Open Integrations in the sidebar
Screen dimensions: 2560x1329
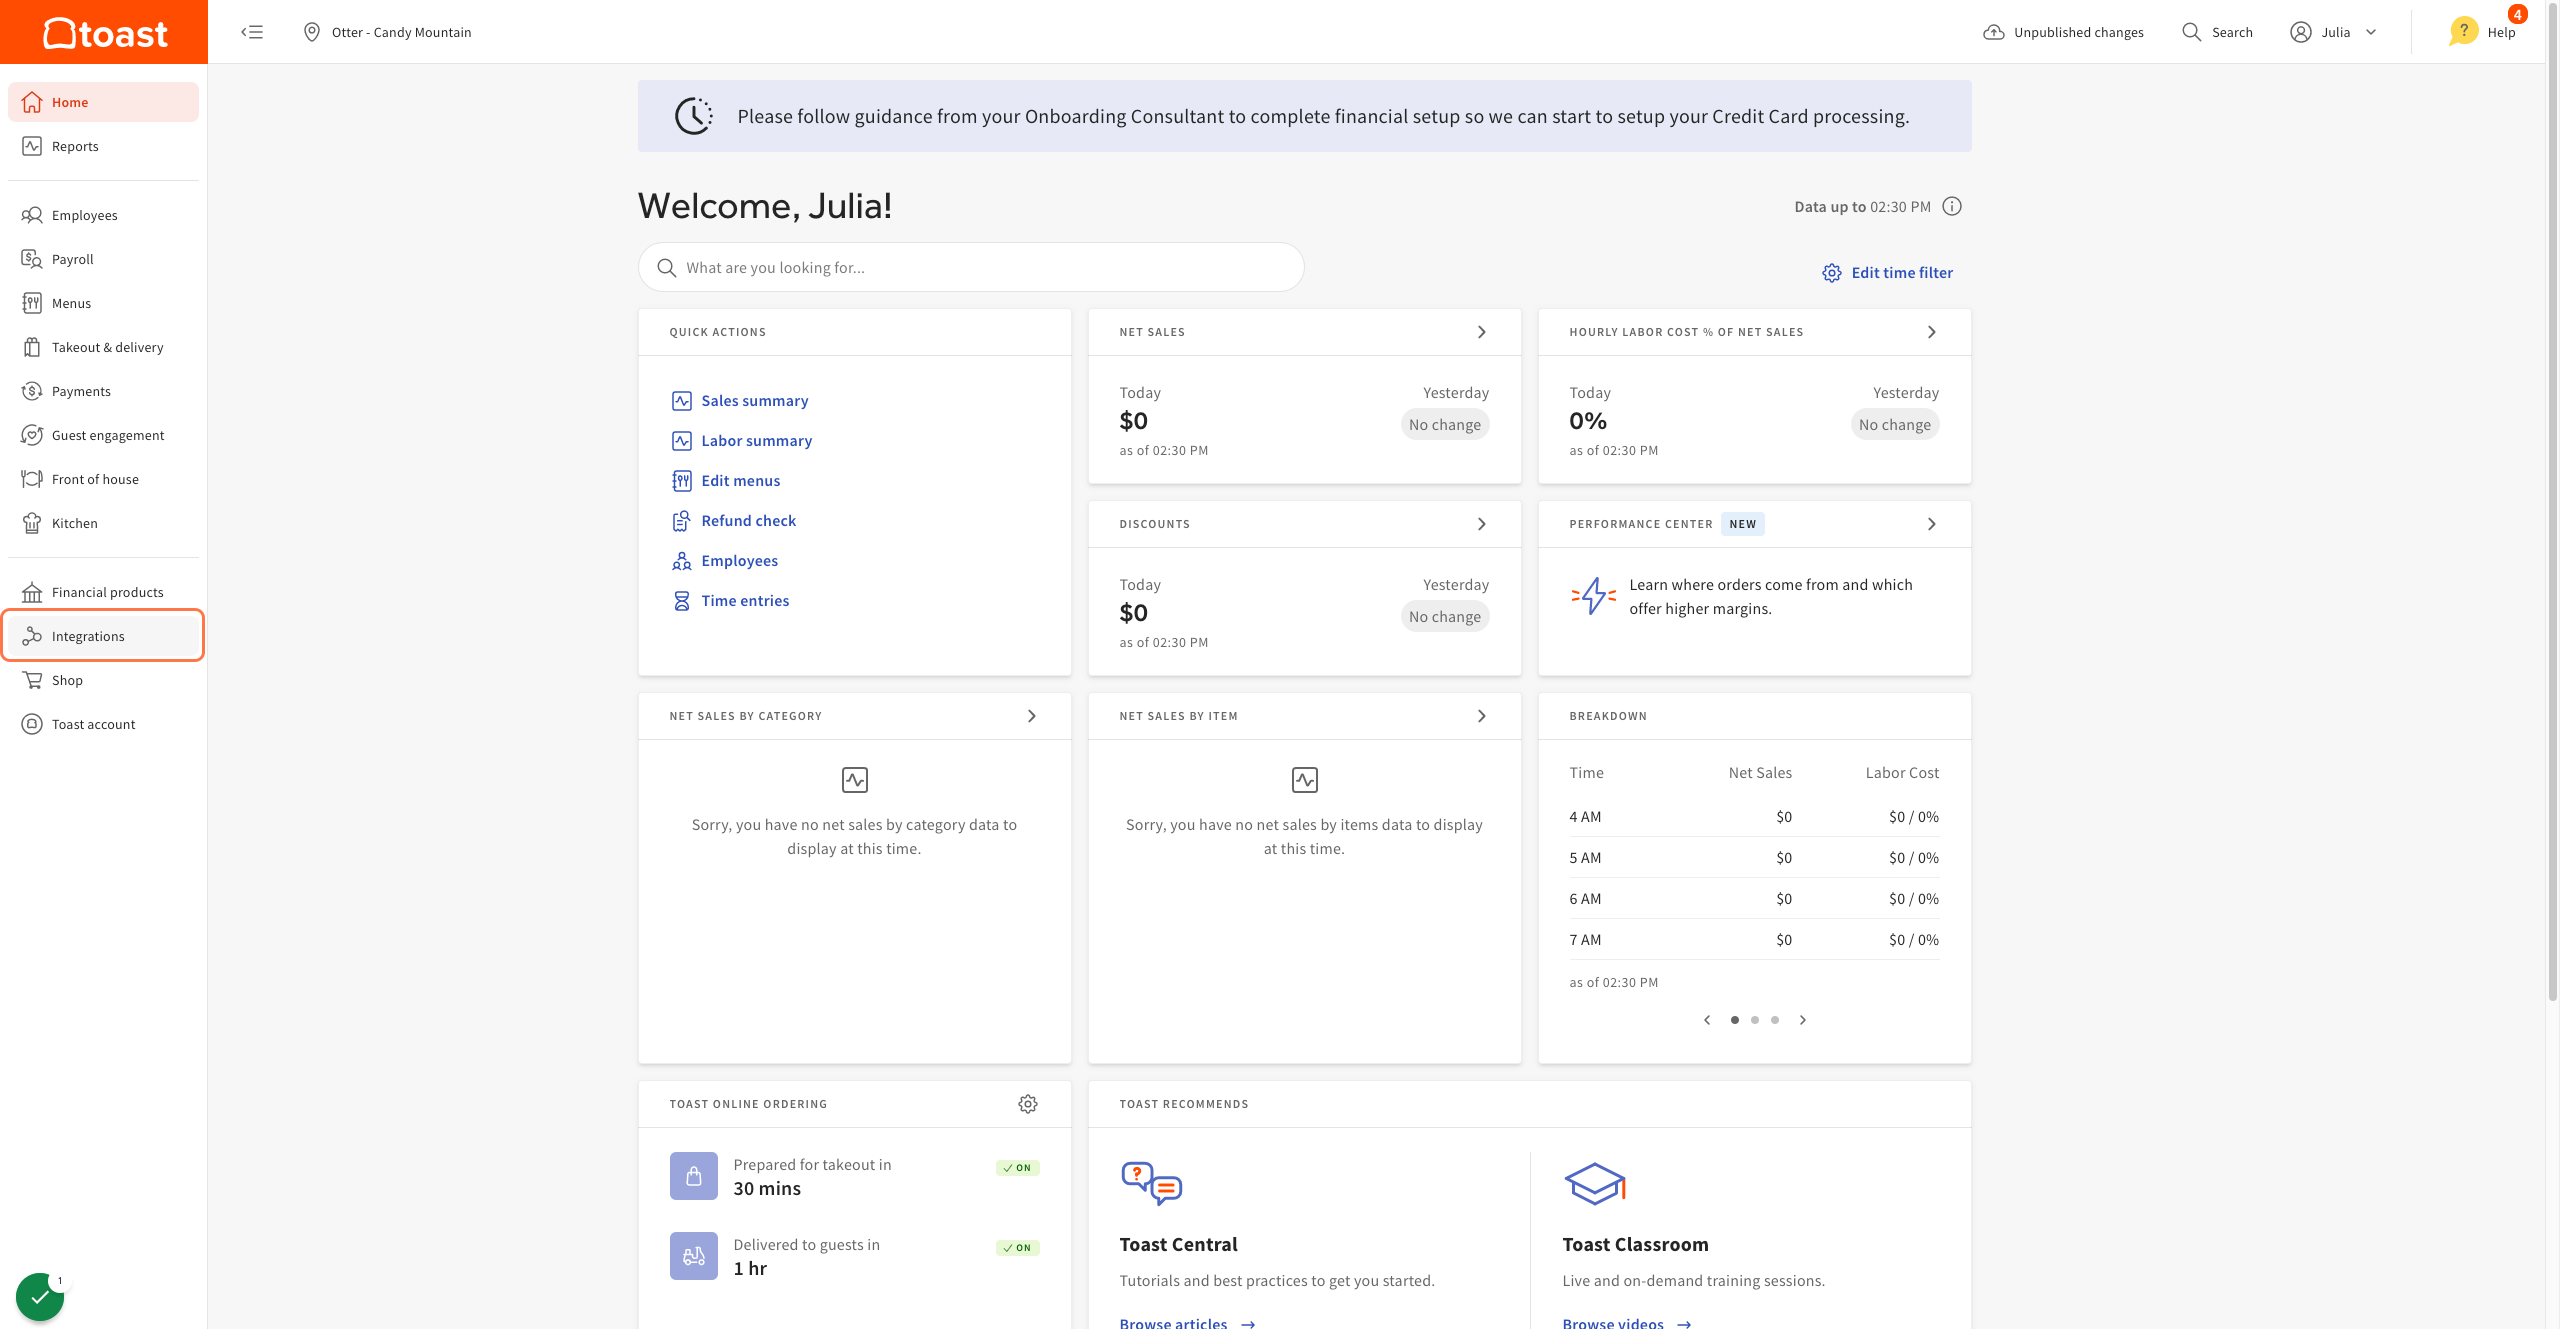(88, 636)
